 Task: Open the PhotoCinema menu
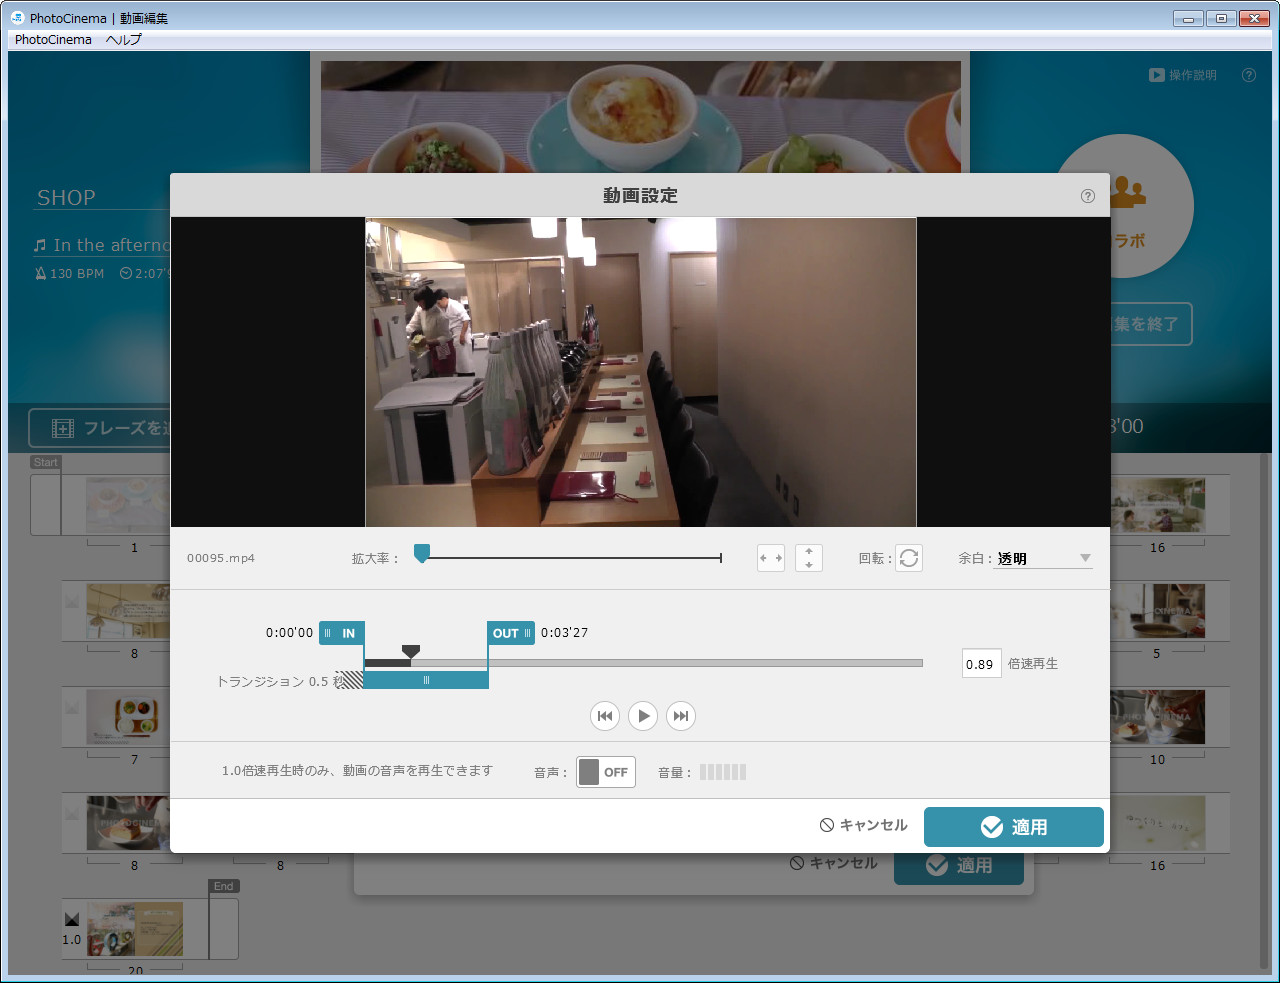[52, 39]
